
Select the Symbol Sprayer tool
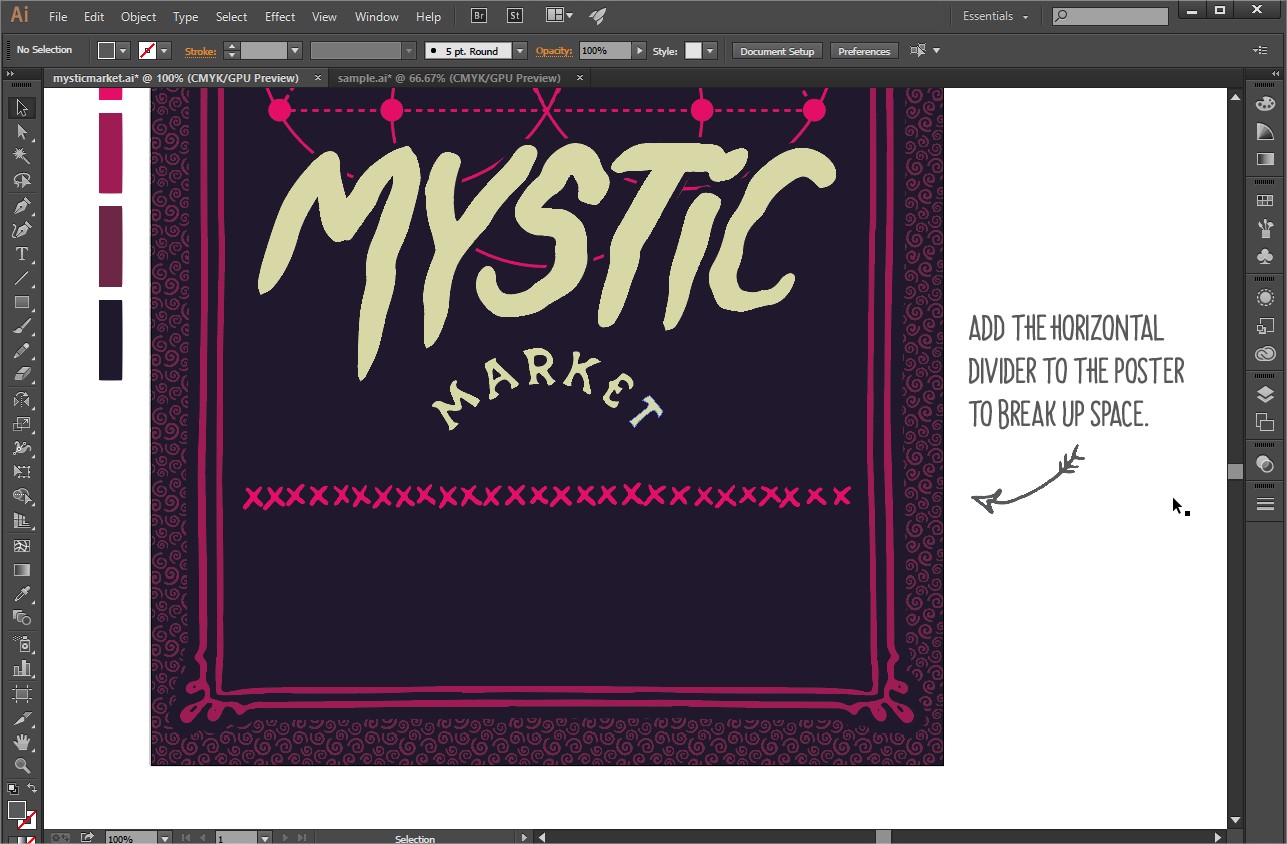point(22,644)
